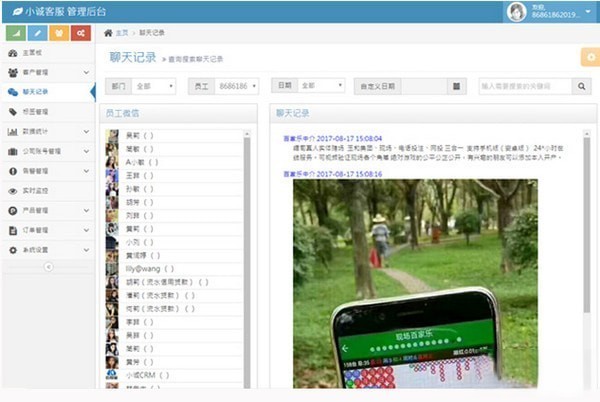Click the custom date input field
This screenshot has width=600, height=402.
(424, 86)
